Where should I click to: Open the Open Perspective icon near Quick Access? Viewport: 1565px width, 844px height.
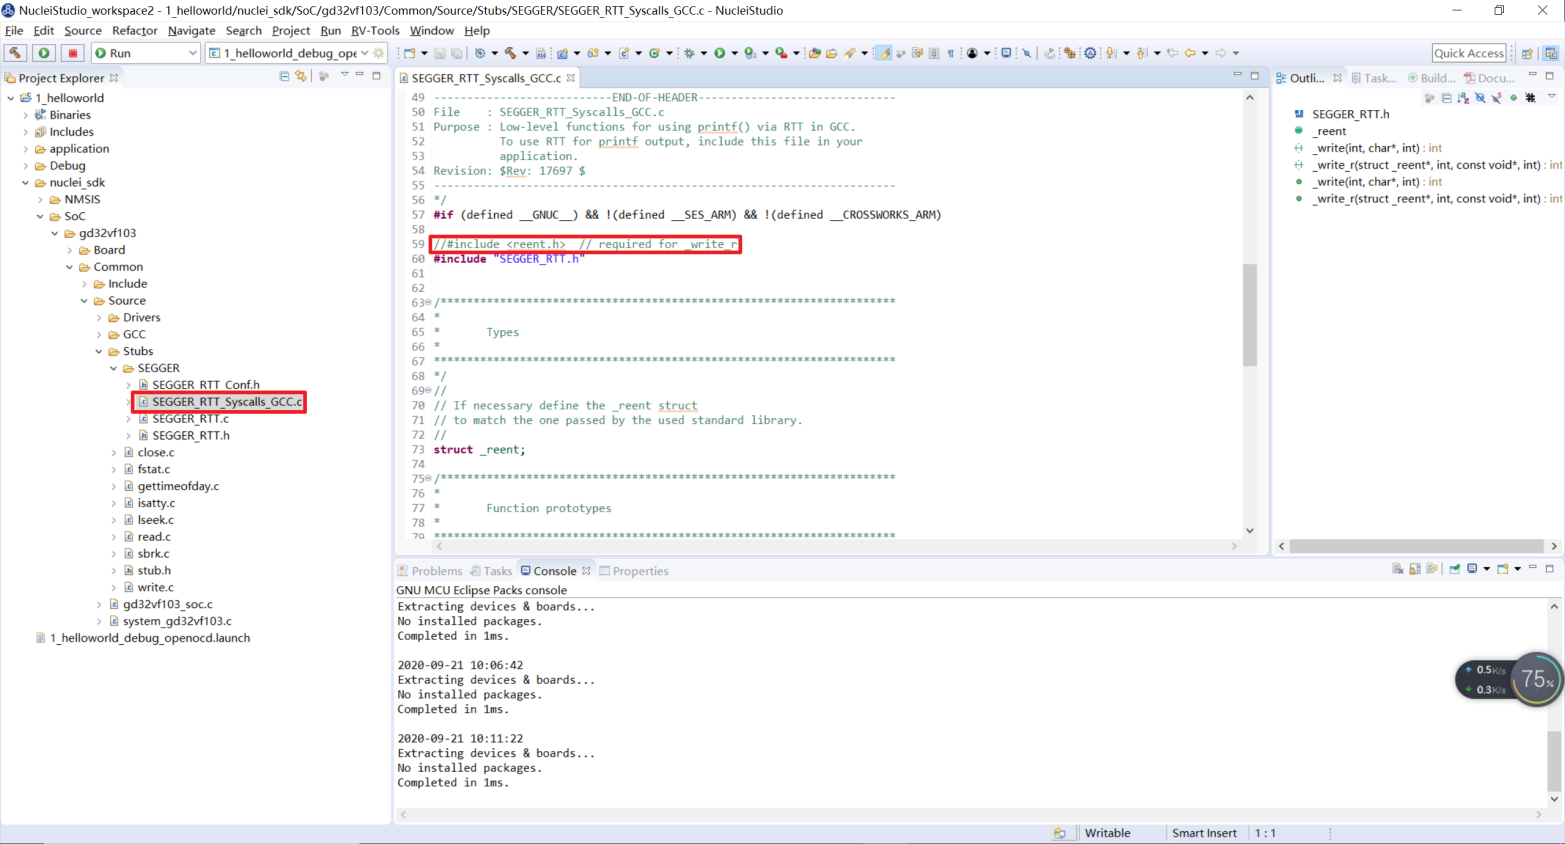(x=1527, y=53)
